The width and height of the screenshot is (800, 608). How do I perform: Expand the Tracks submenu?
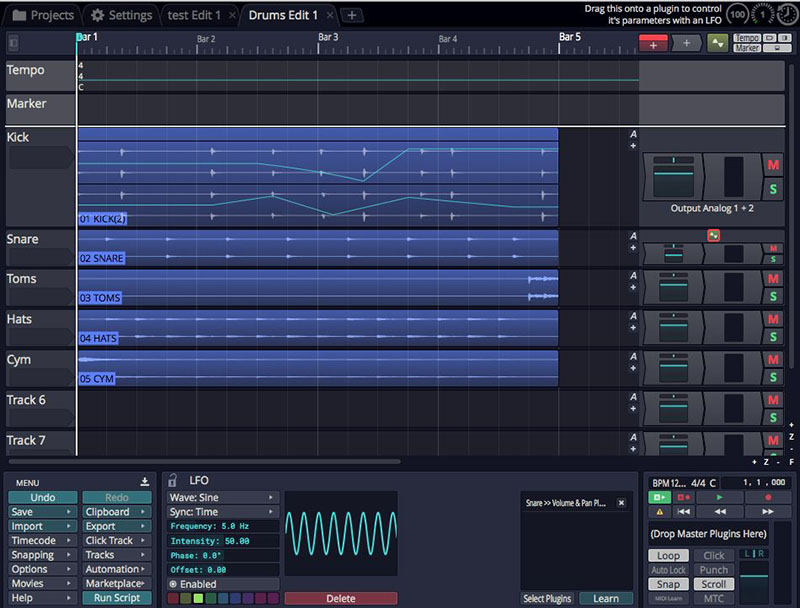point(117,554)
